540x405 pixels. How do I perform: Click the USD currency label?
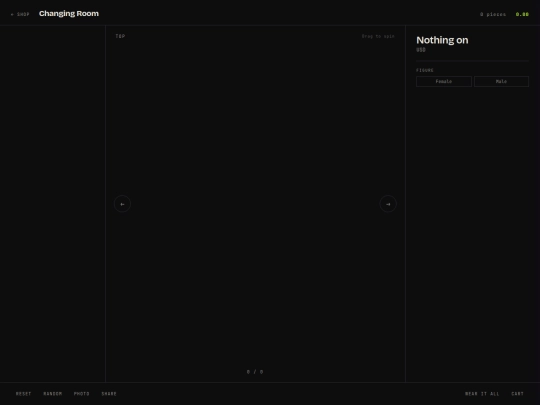421,50
